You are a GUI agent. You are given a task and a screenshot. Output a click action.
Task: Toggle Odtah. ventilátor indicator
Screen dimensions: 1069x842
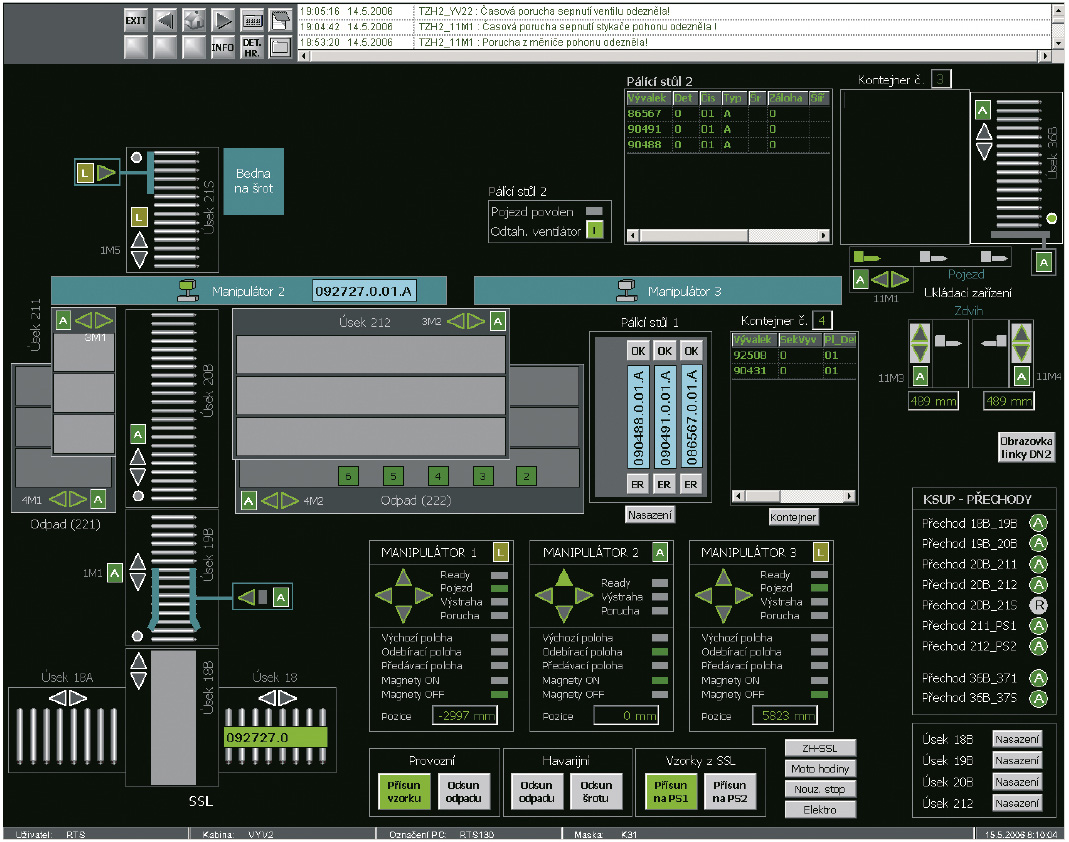pos(597,231)
